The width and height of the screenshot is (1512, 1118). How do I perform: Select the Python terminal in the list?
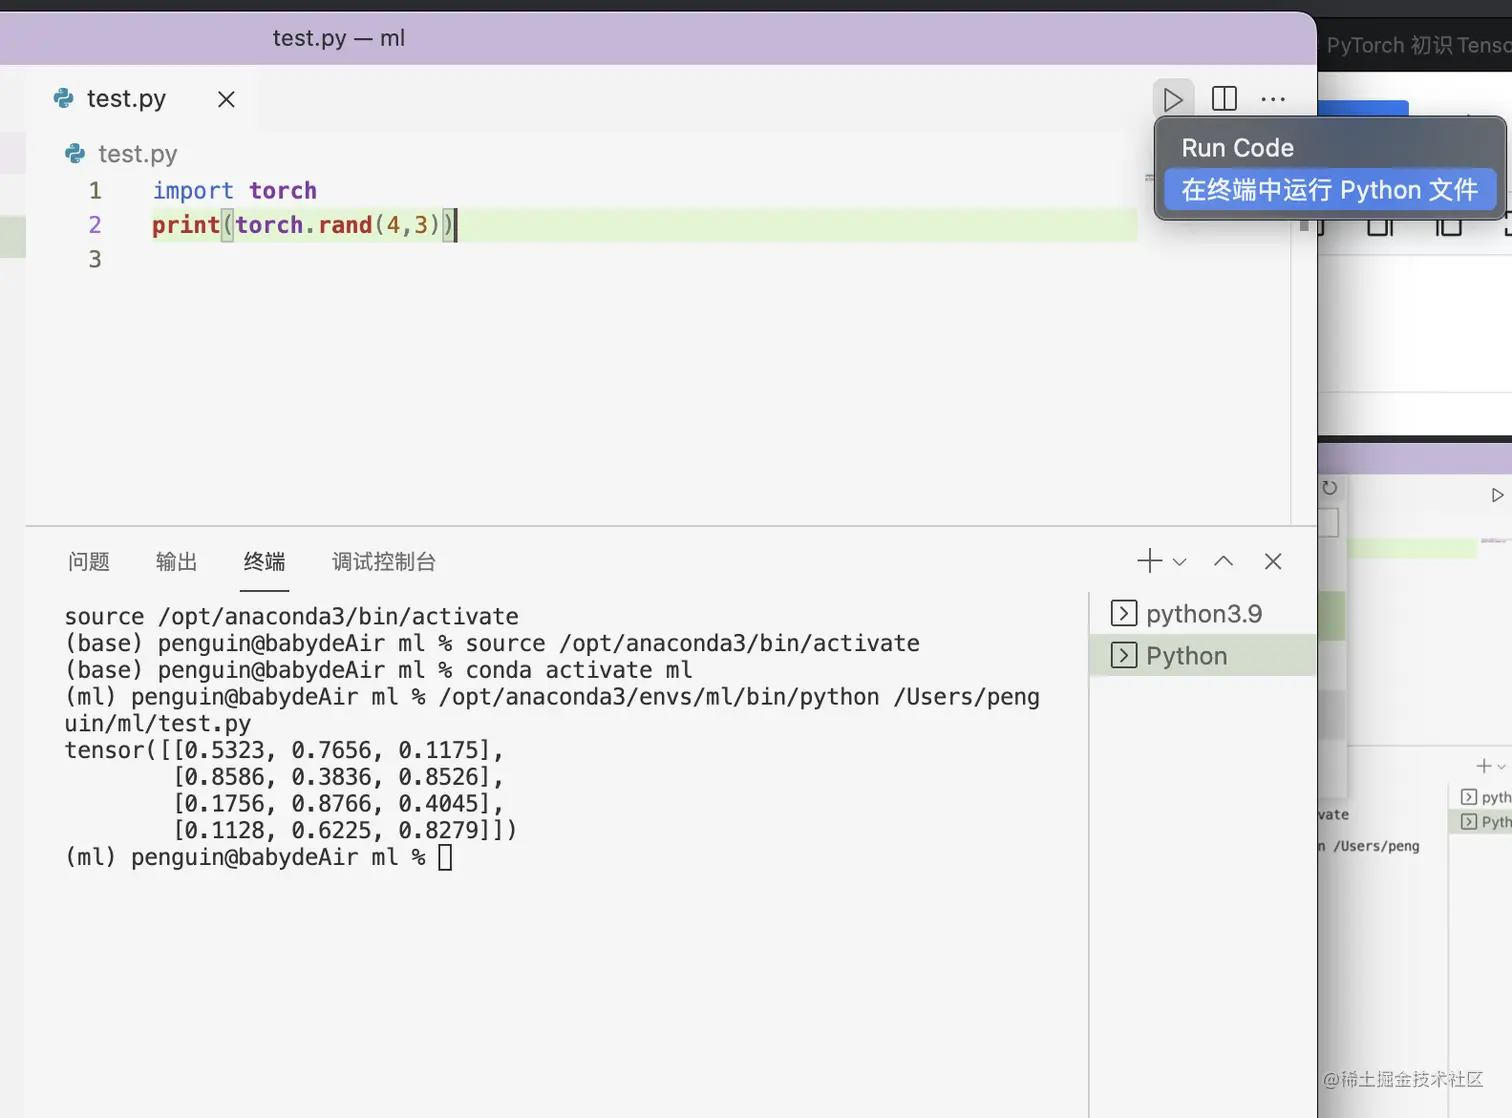(x=1202, y=655)
